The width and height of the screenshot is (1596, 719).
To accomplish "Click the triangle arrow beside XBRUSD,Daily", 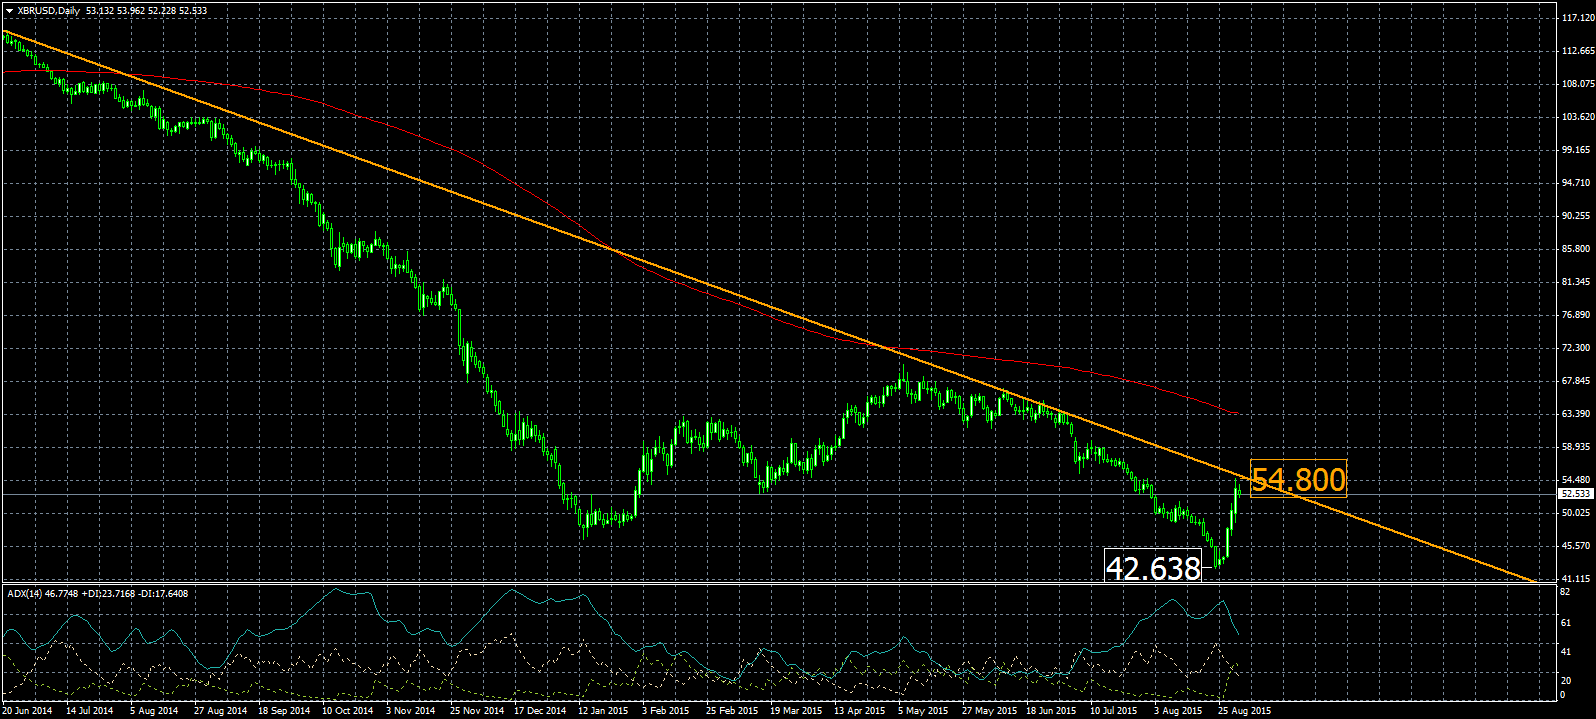I will point(9,10).
